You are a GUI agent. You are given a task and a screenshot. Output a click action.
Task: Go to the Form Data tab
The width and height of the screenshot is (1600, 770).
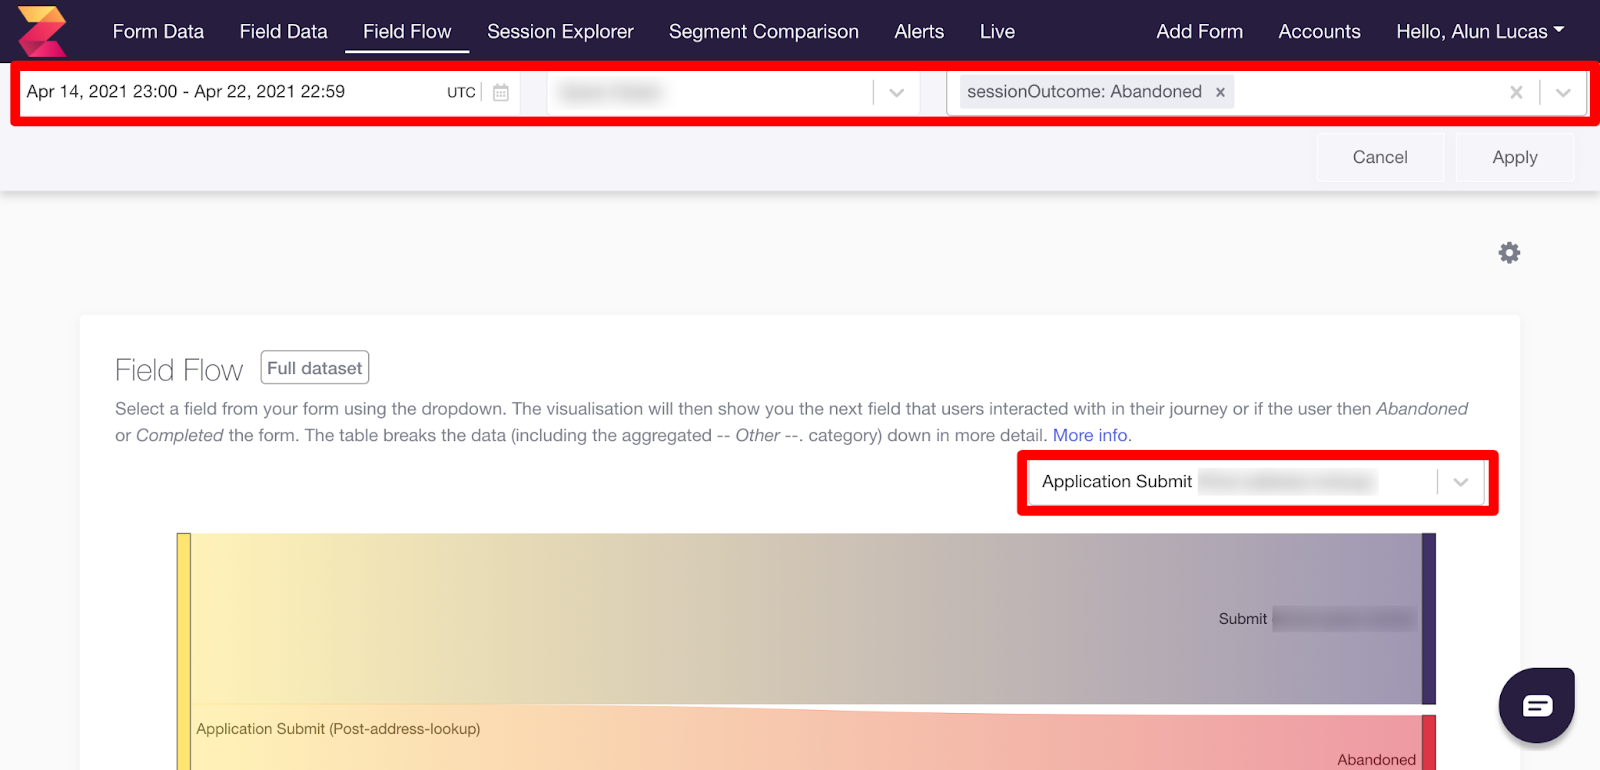coord(158,31)
